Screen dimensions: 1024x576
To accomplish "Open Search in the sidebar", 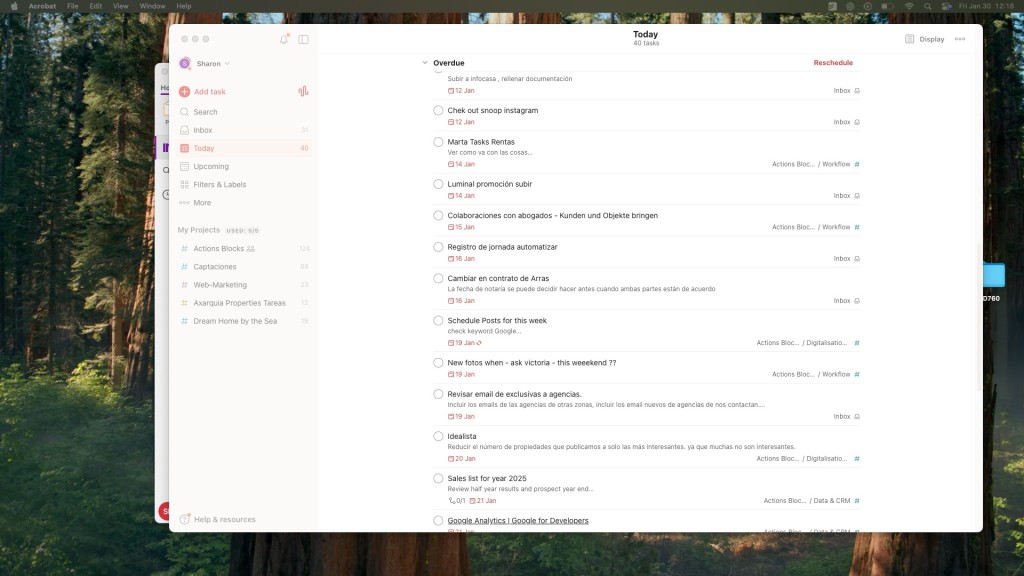I will pos(205,112).
